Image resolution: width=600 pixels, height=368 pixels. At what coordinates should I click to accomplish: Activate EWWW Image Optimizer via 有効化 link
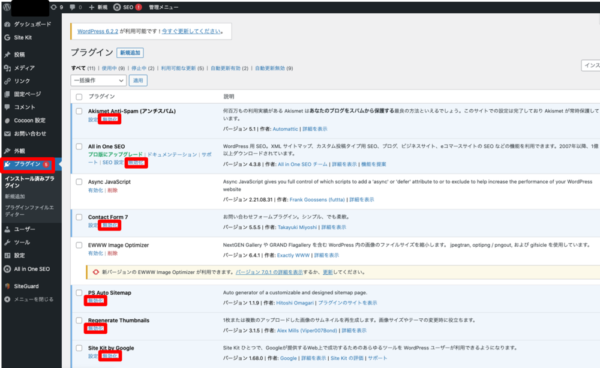pyautogui.click(x=95, y=253)
